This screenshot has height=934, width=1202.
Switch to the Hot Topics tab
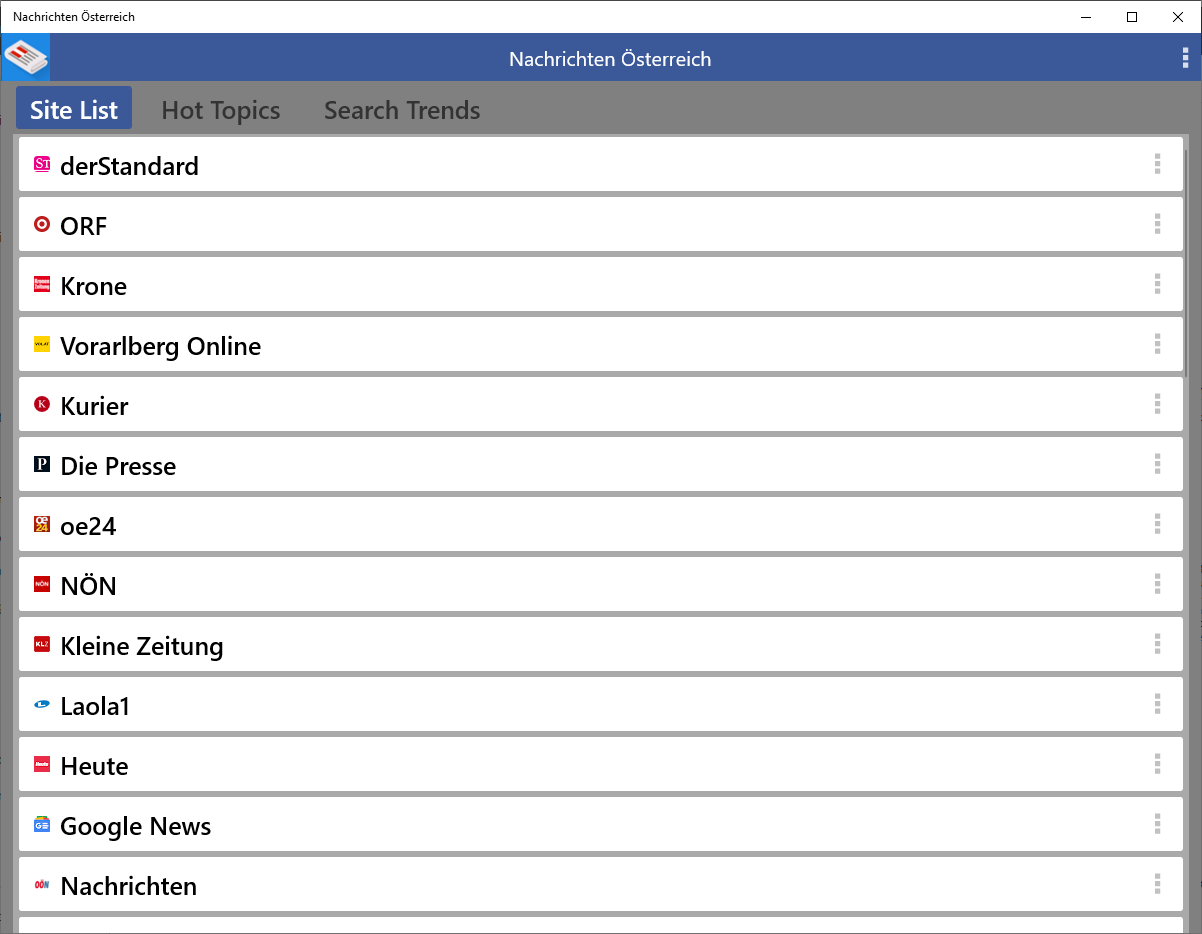tap(221, 110)
